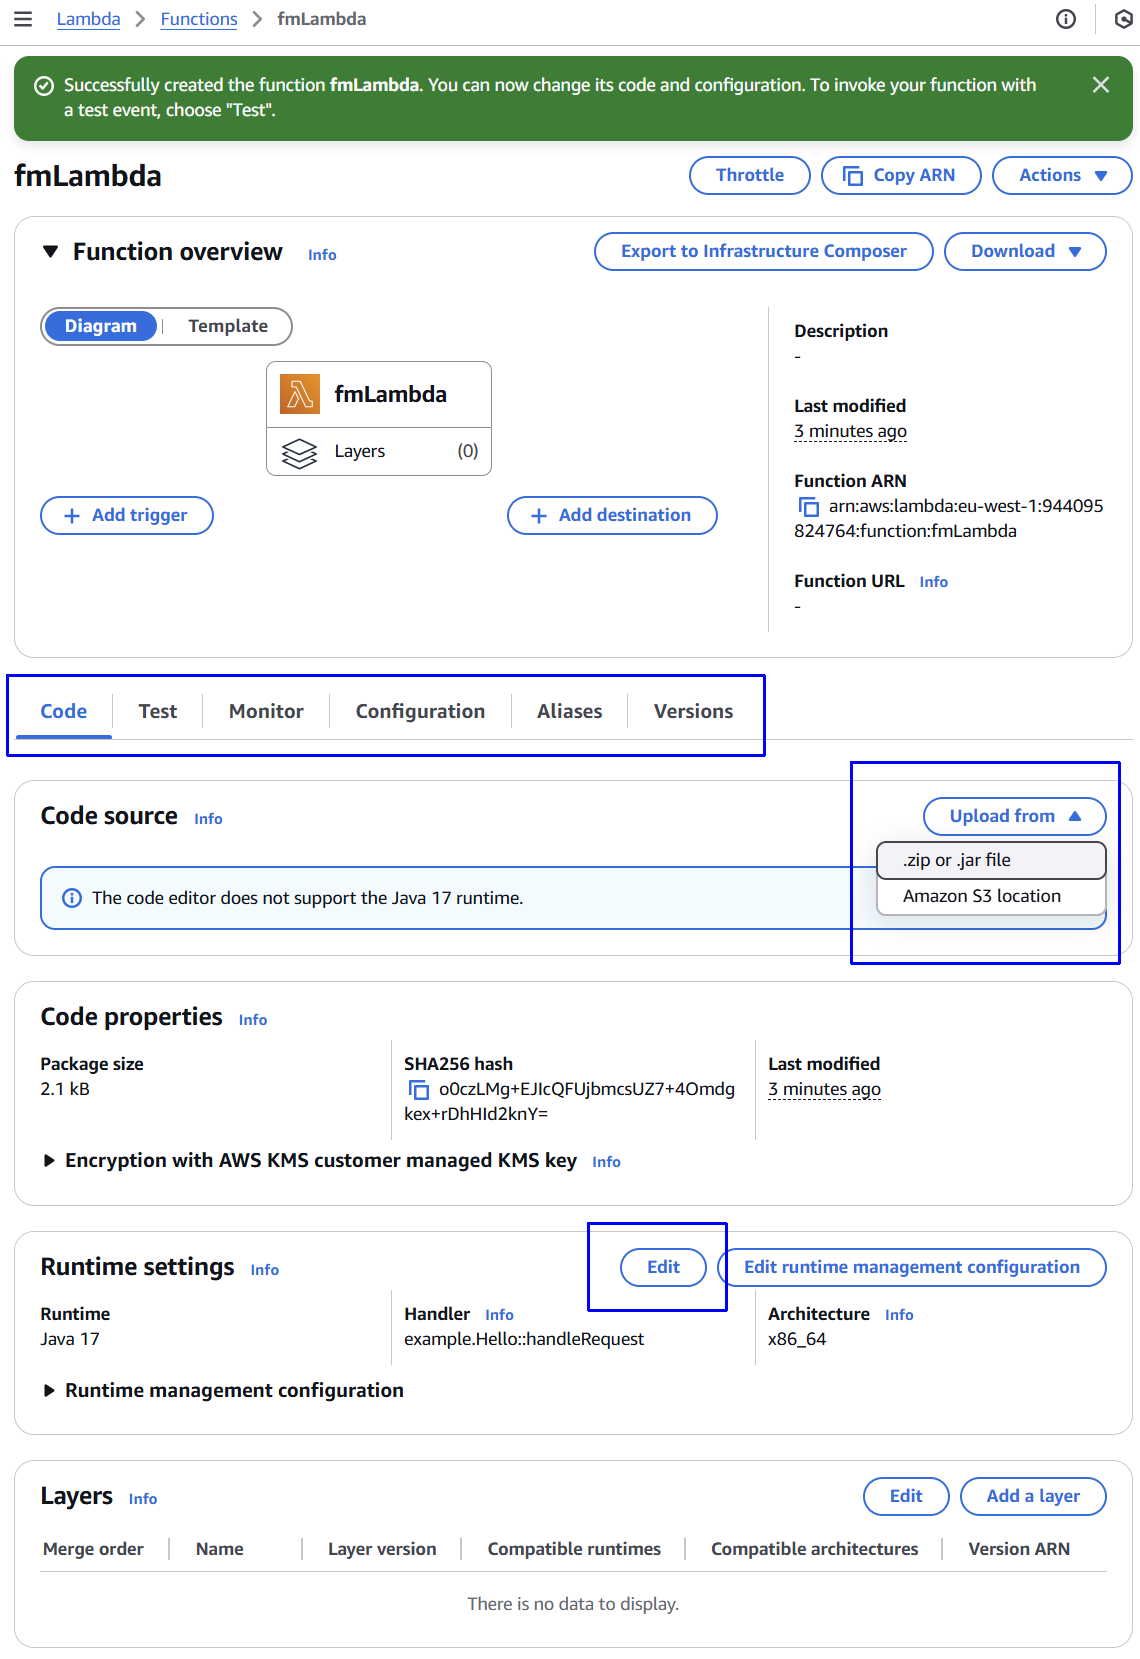Click the green success checkmark icon

[44, 86]
